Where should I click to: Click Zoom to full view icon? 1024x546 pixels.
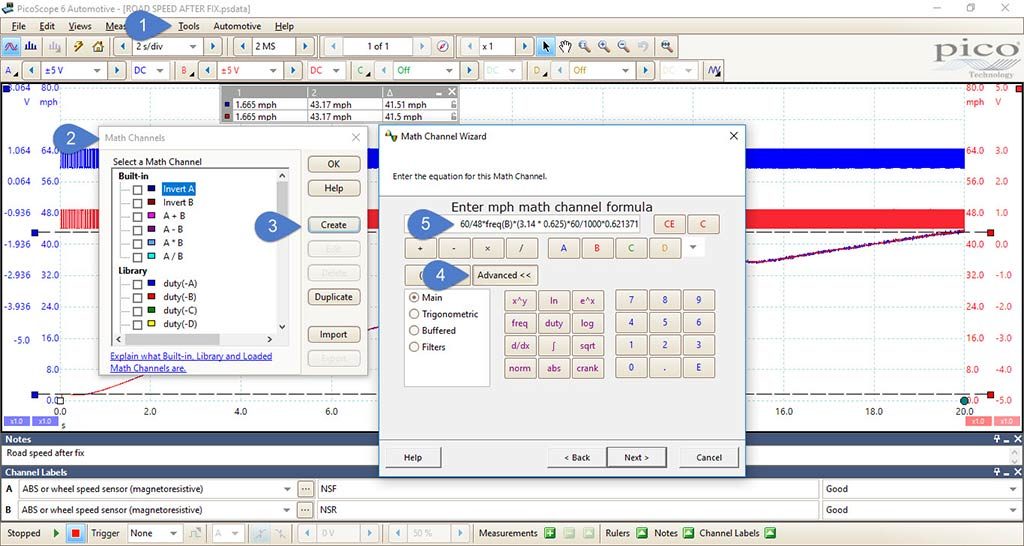666,46
